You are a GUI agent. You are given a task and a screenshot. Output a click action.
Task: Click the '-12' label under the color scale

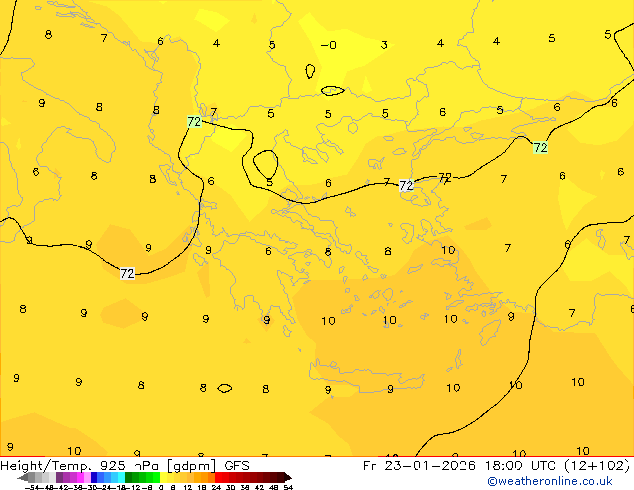click(x=133, y=487)
